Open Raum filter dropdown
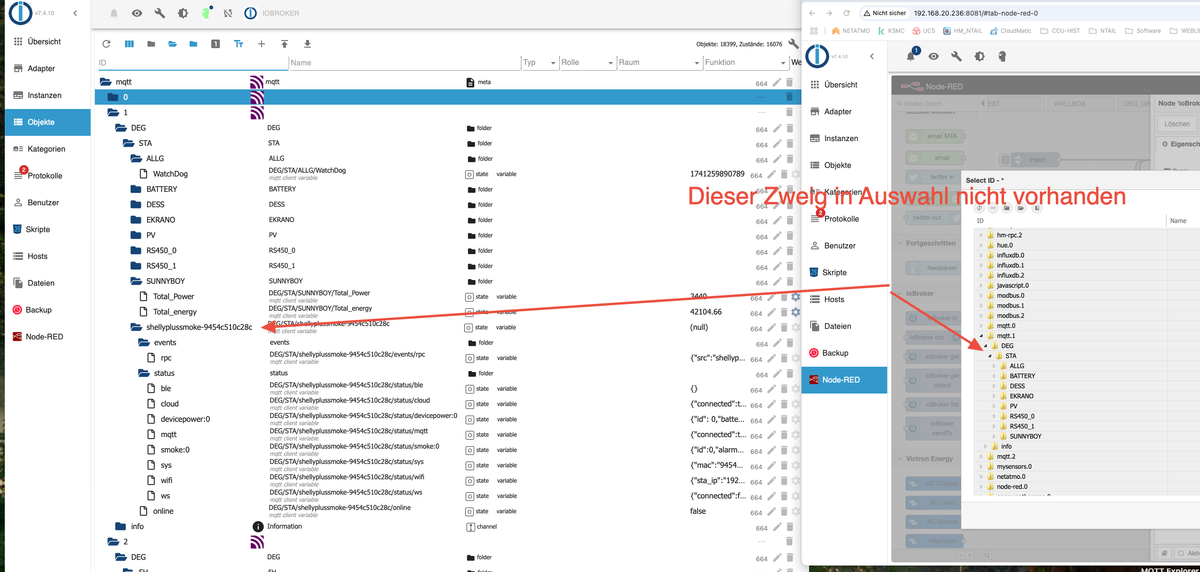Image resolution: width=1200 pixels, height=572 pixels. click(x=657, y=62)
